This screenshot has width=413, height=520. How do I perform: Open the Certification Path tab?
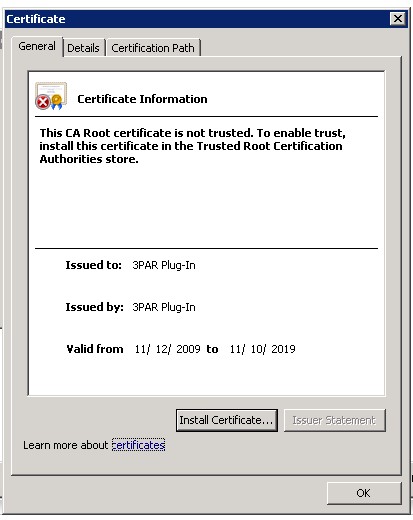pos(153,48)
